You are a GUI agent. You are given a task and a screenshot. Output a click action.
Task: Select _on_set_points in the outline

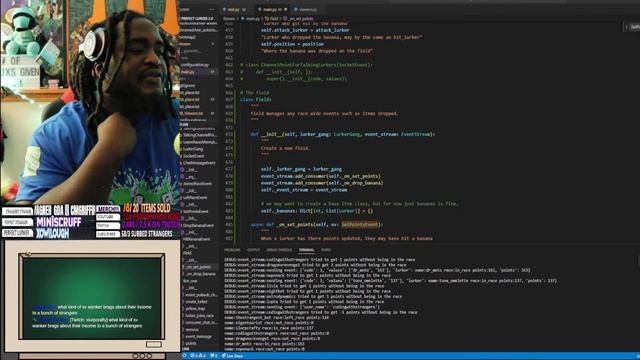click(x=198, y=267)
